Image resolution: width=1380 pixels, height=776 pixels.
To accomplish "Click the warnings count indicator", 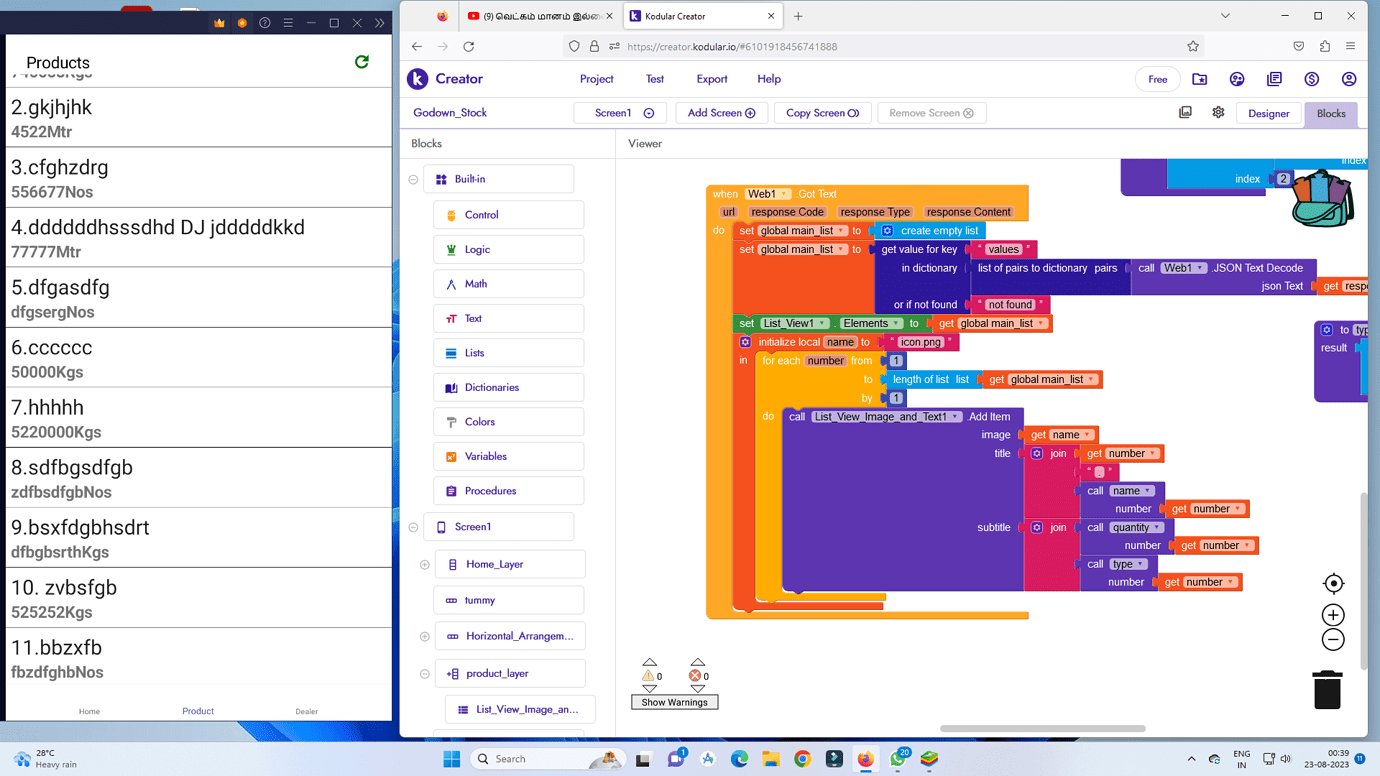I will click(x=650, y=675).
